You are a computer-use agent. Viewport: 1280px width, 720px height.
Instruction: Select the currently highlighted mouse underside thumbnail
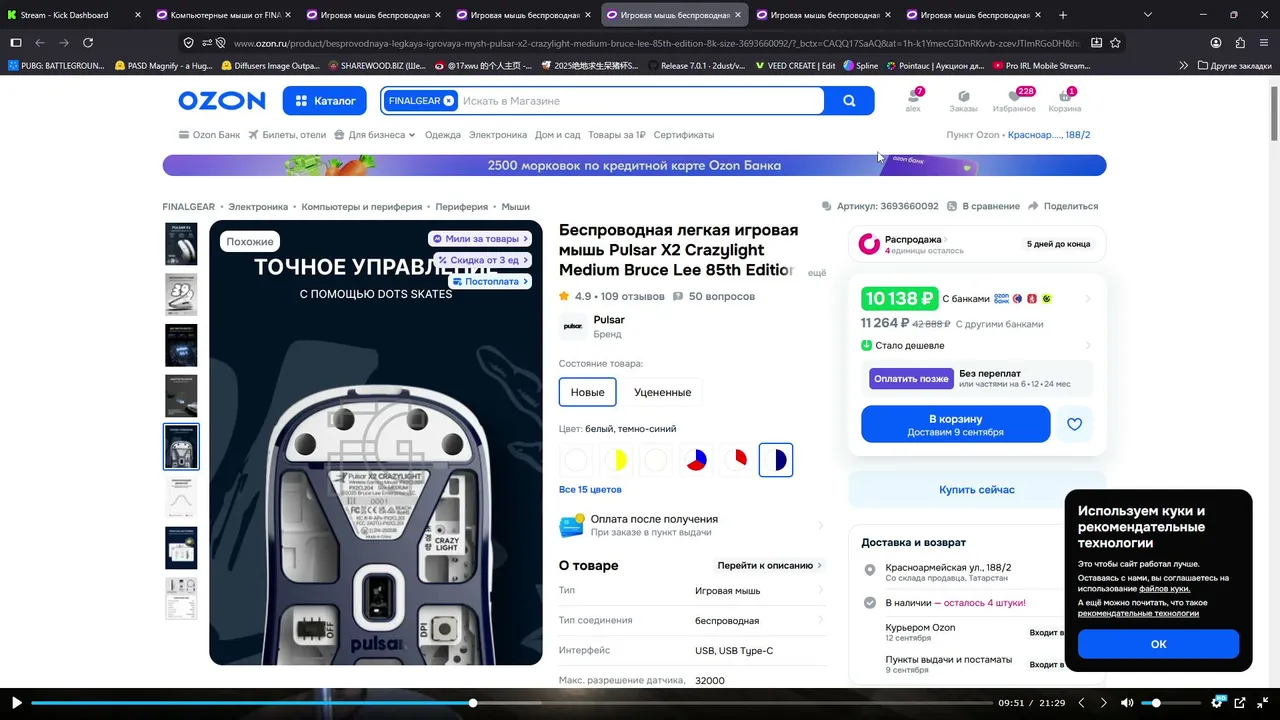click(x=181, y=447)
